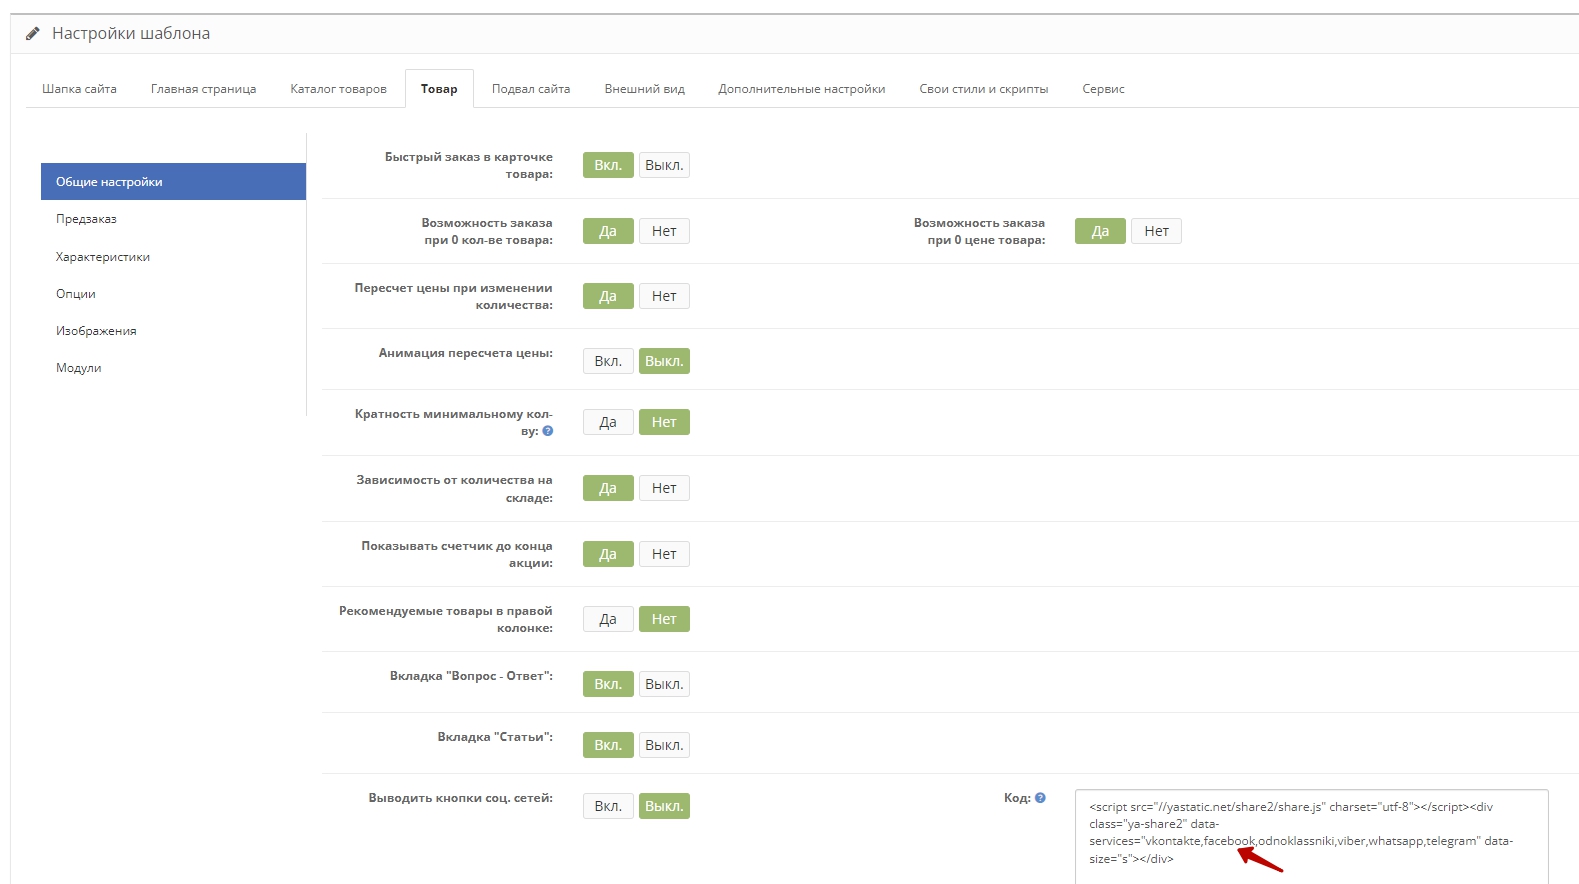Viewport: 1579px width, 884px height.
Task: Click help icon next to Код label
Action: pyautogui.click(x=1040, y=798)
